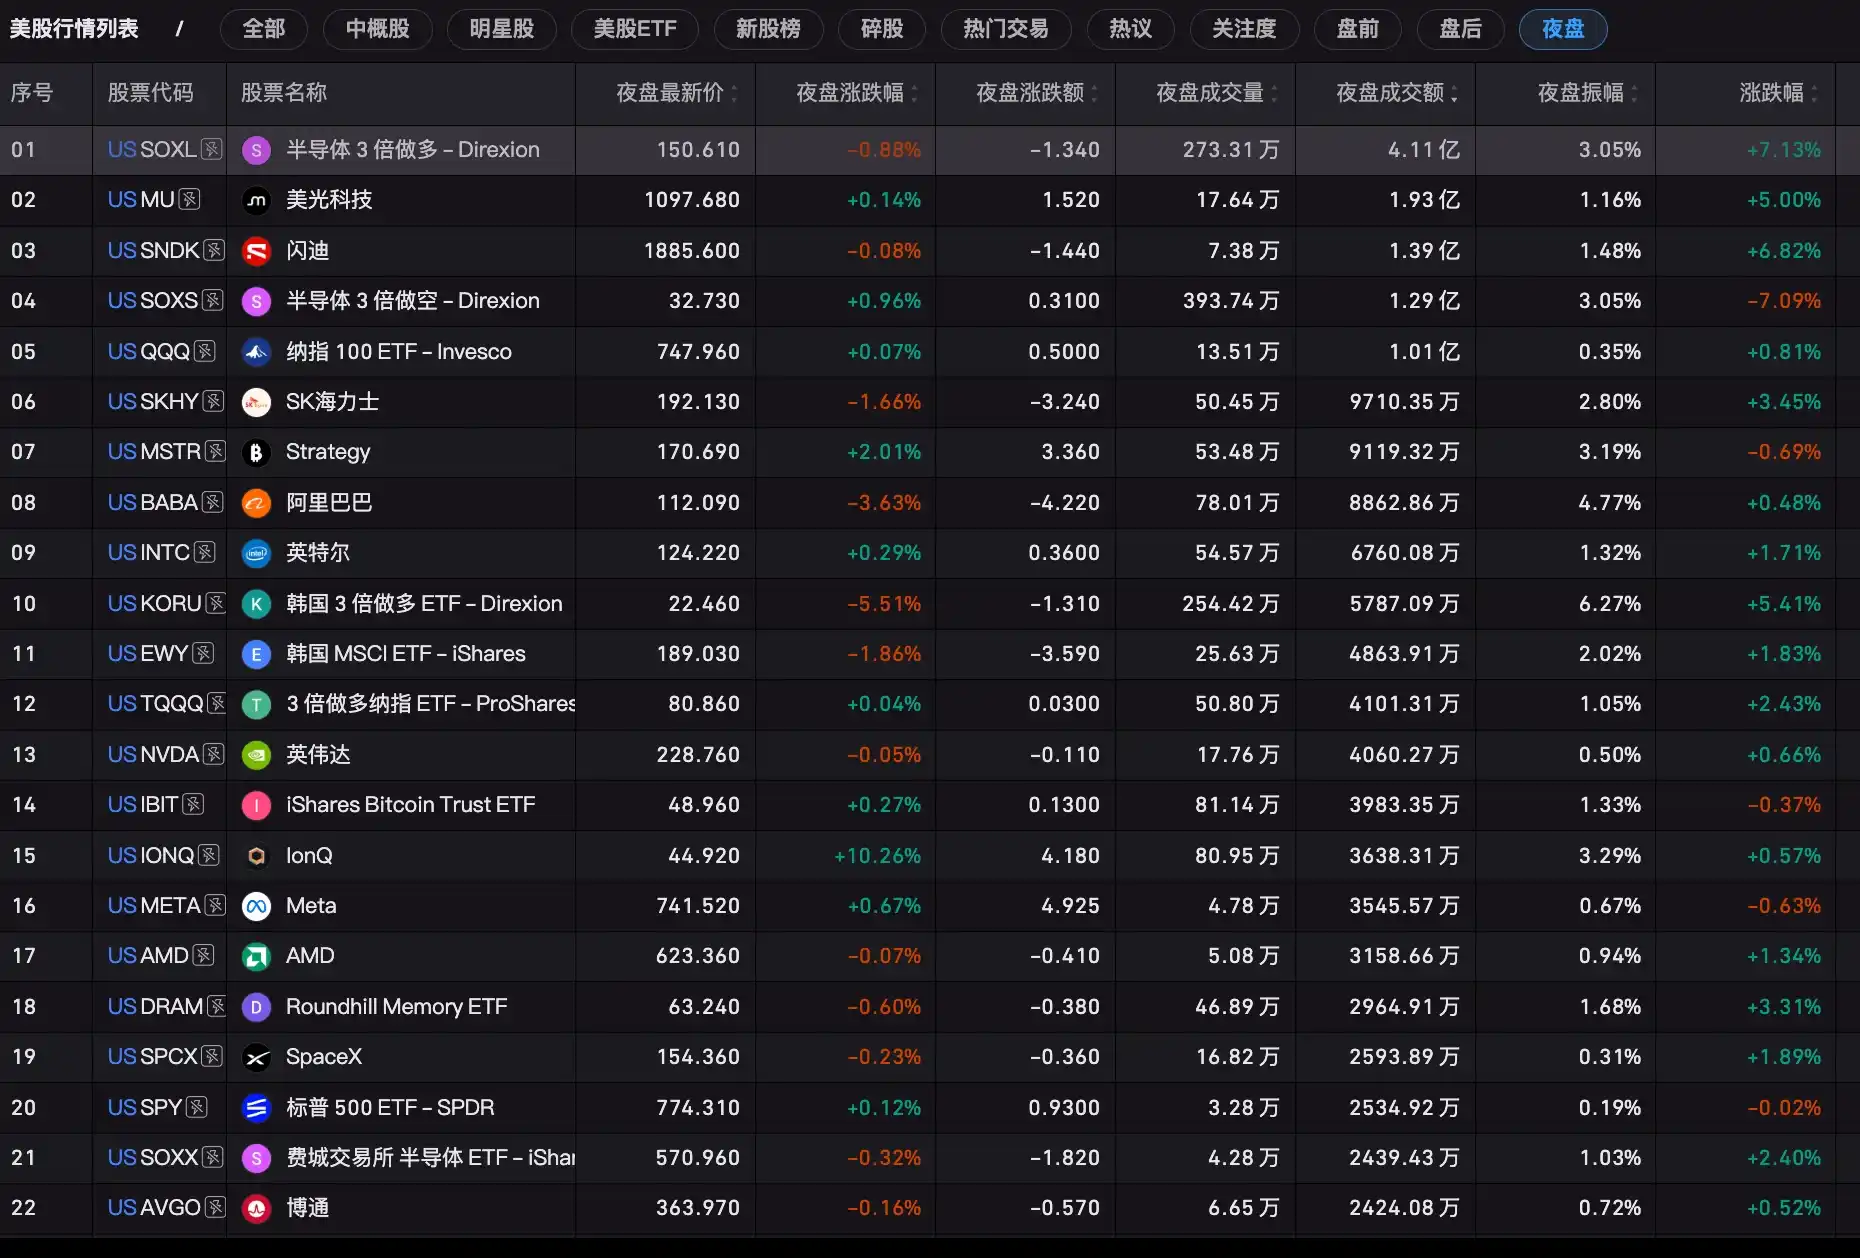The width and height of the screenshot is (1860, 1258).
Task: Click the IonQ logo icon
Action: [257, 856]
